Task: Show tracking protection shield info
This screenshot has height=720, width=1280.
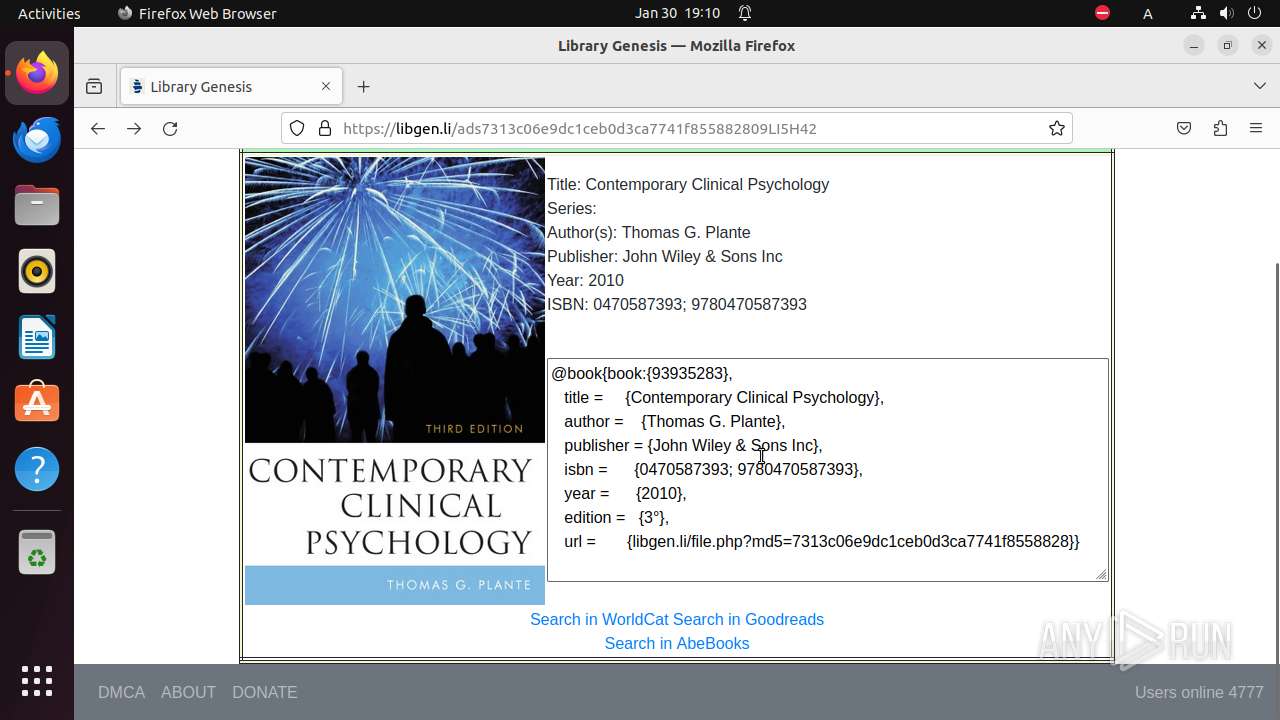Action: (x=297, y=128)
